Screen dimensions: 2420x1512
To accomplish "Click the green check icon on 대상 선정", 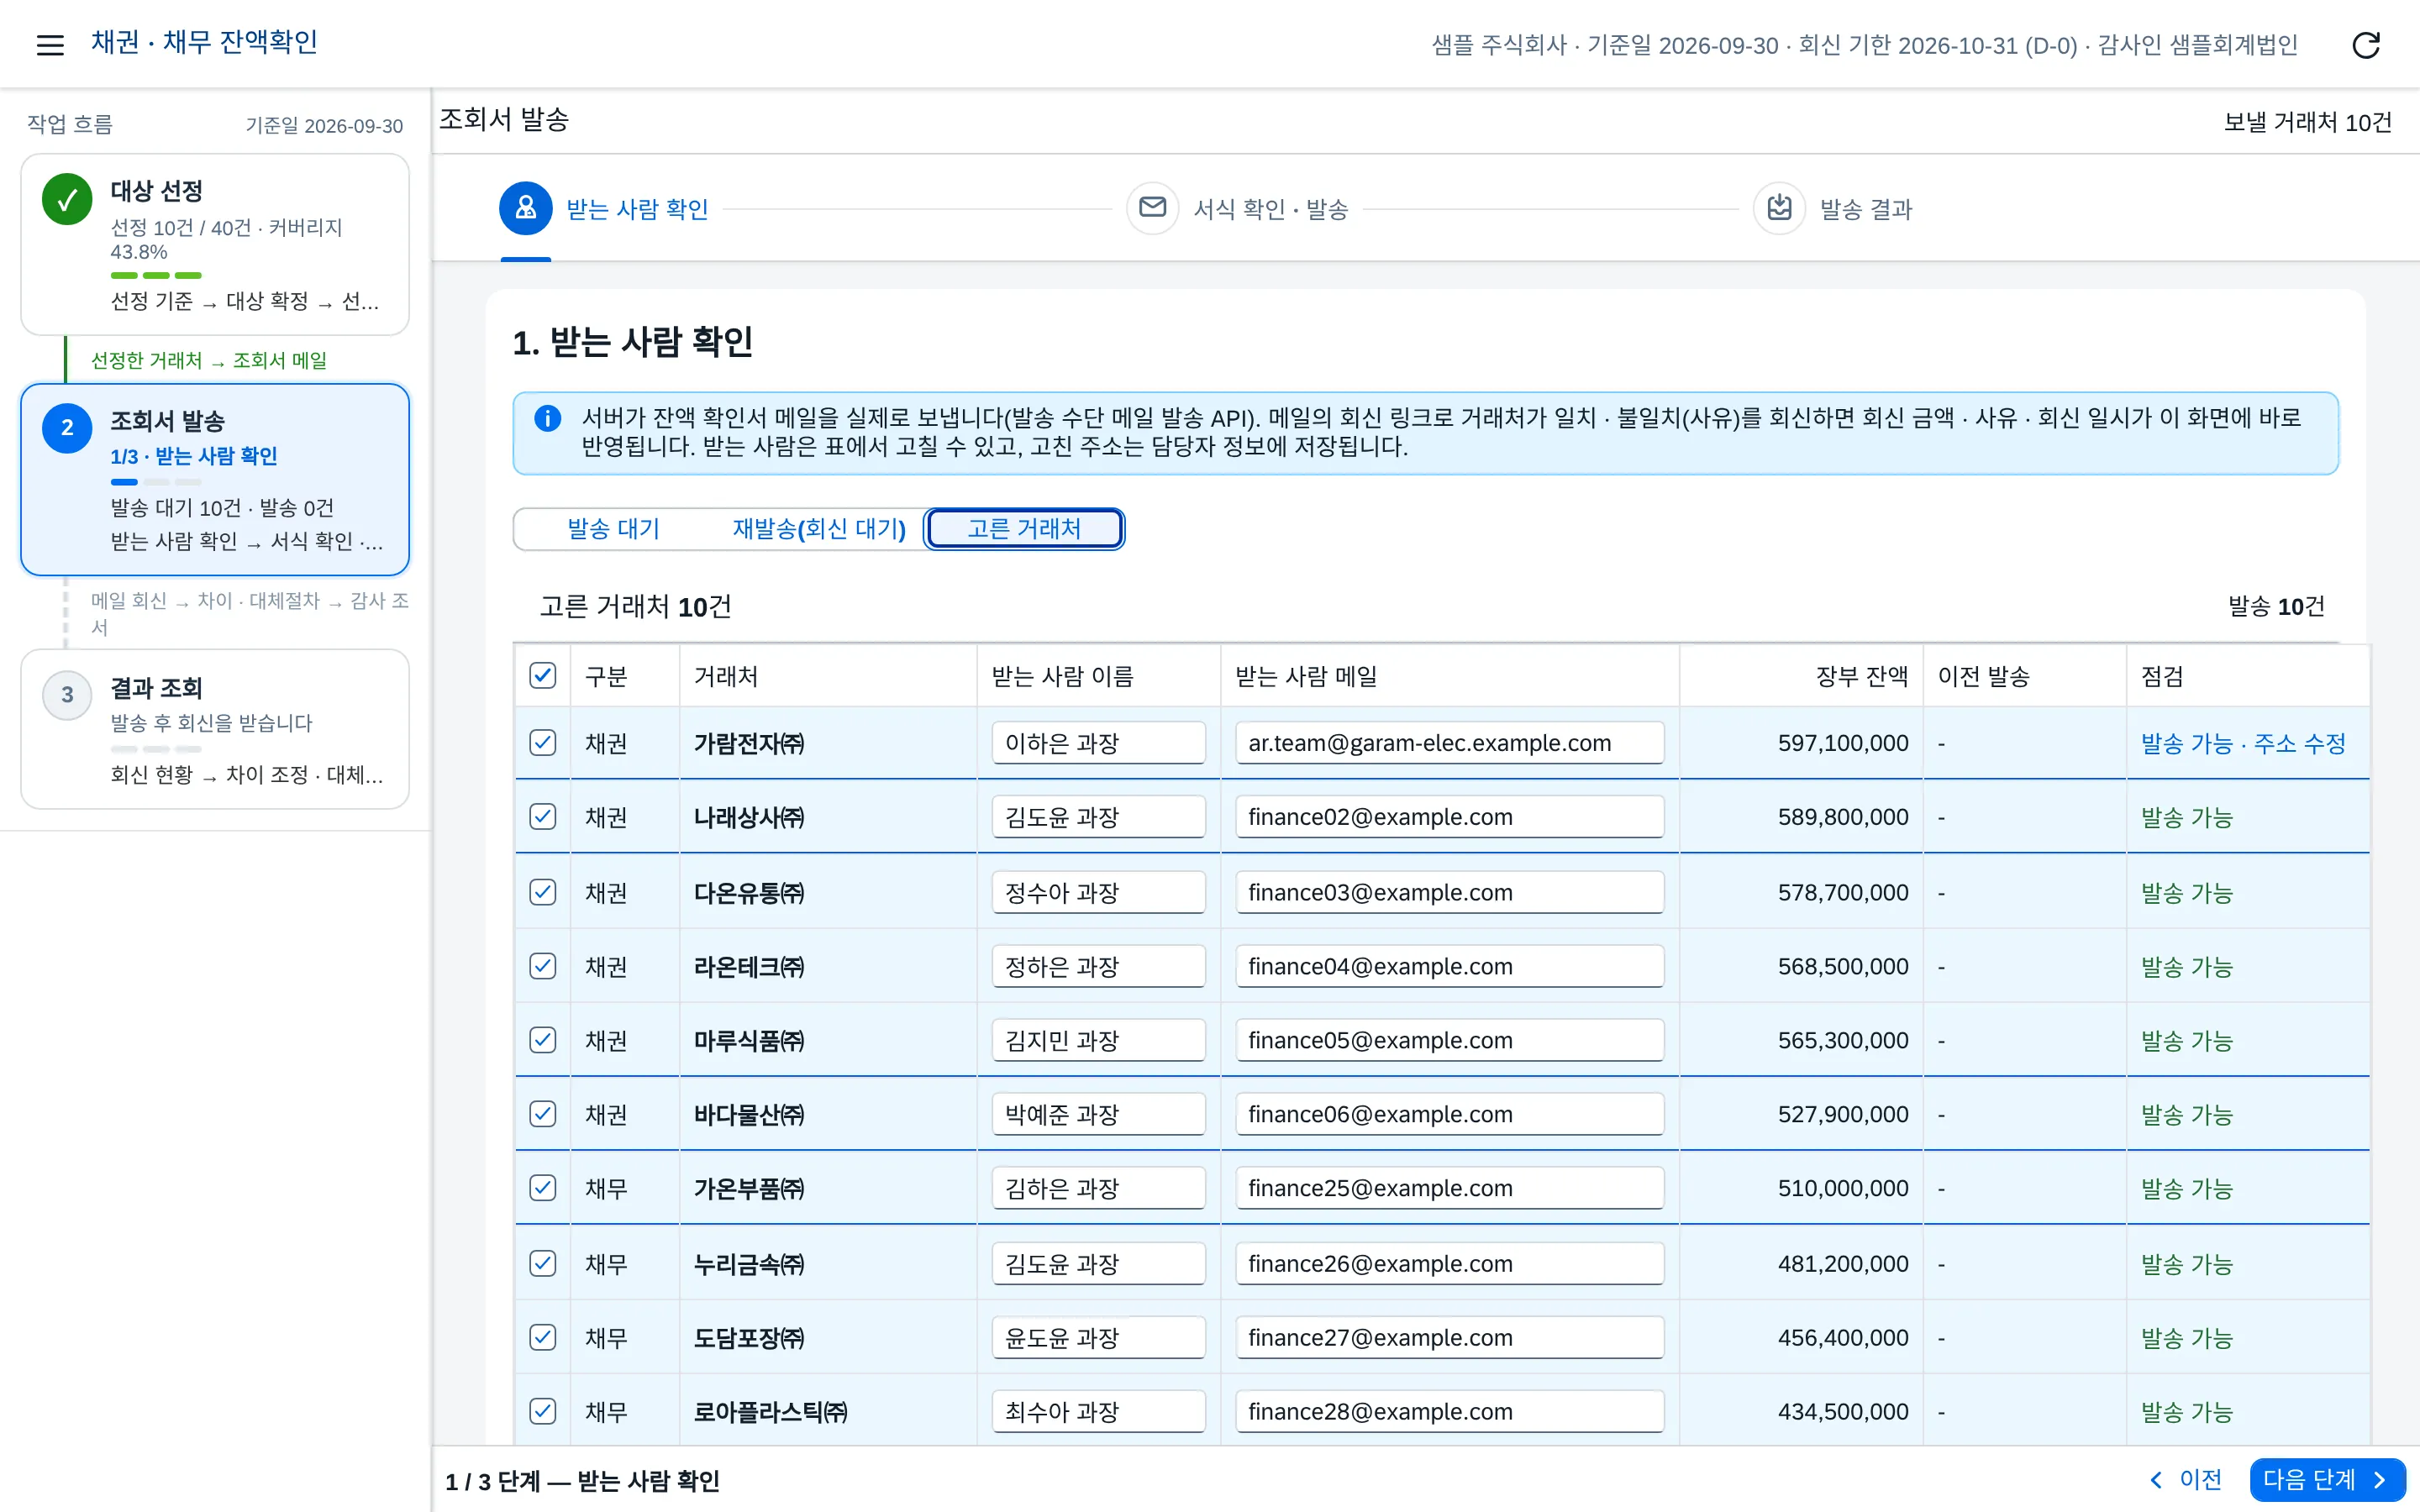I will pos(67,200).
